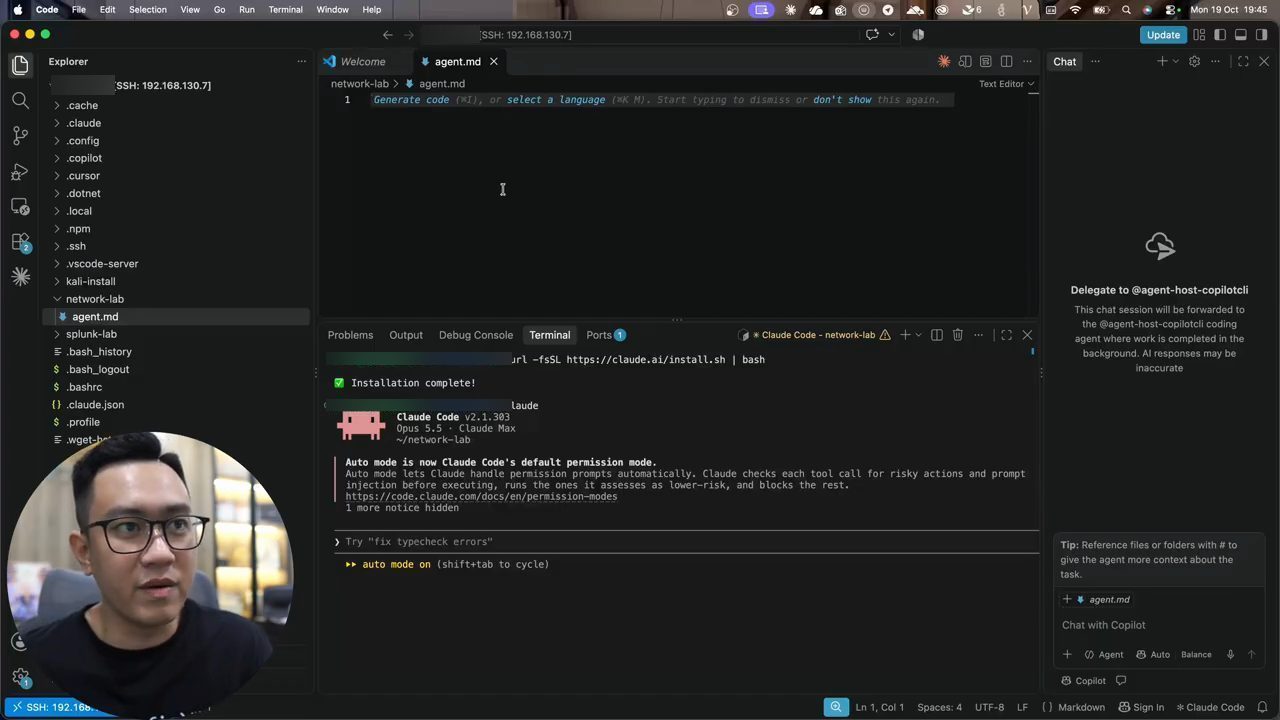This screenshot has width=1280, height=720.
Task: Open the Remote Explorer view
Action: [x=20, y=207]
